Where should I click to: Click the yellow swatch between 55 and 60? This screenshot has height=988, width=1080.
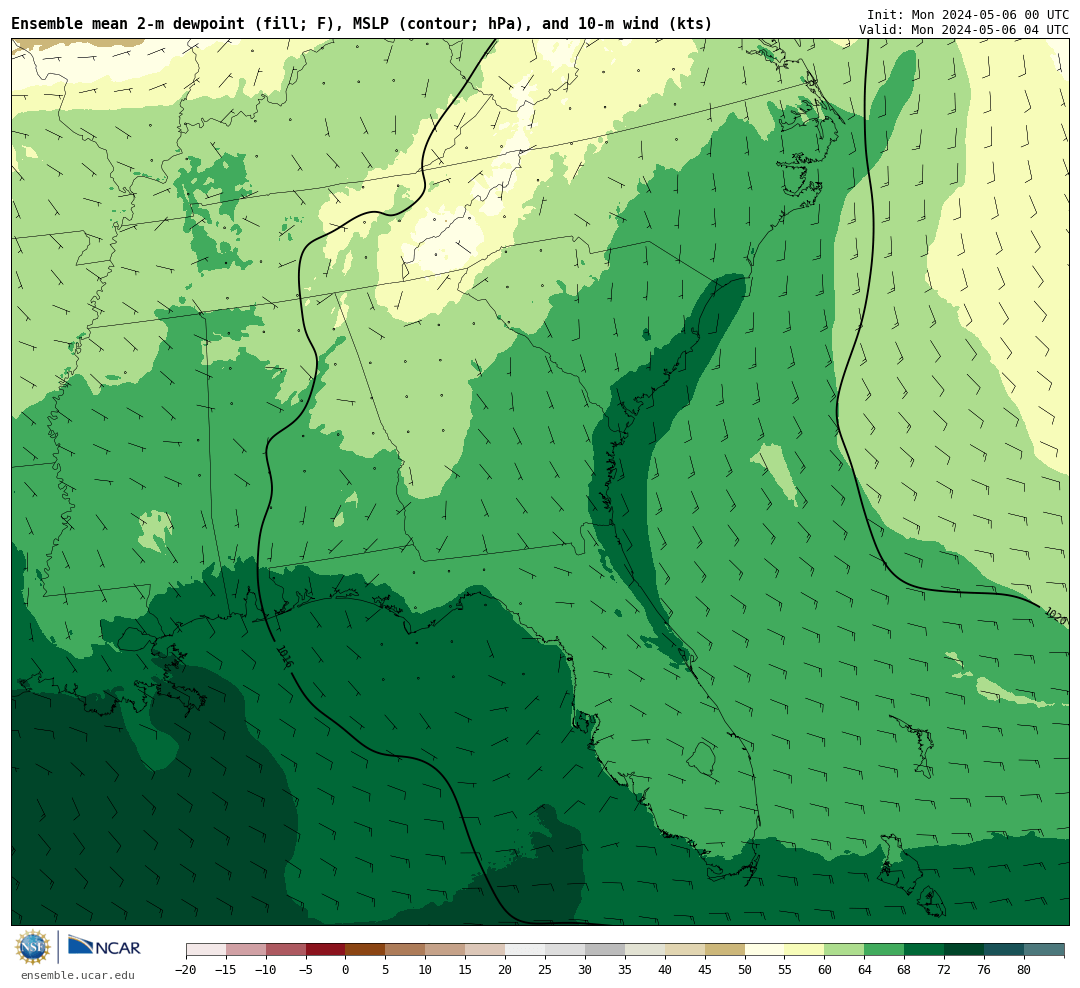pos(805,950)
